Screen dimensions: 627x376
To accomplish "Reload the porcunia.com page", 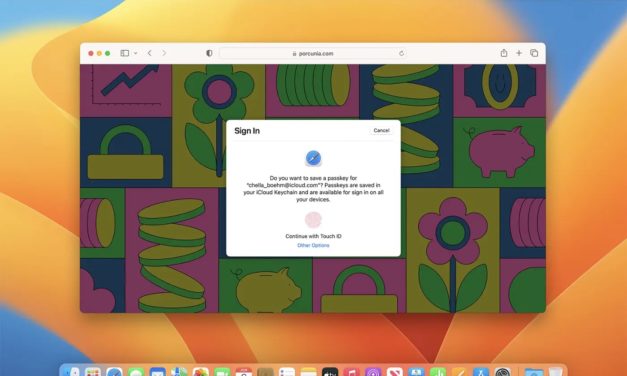I will pyautogui.click(x=401, y=53).
